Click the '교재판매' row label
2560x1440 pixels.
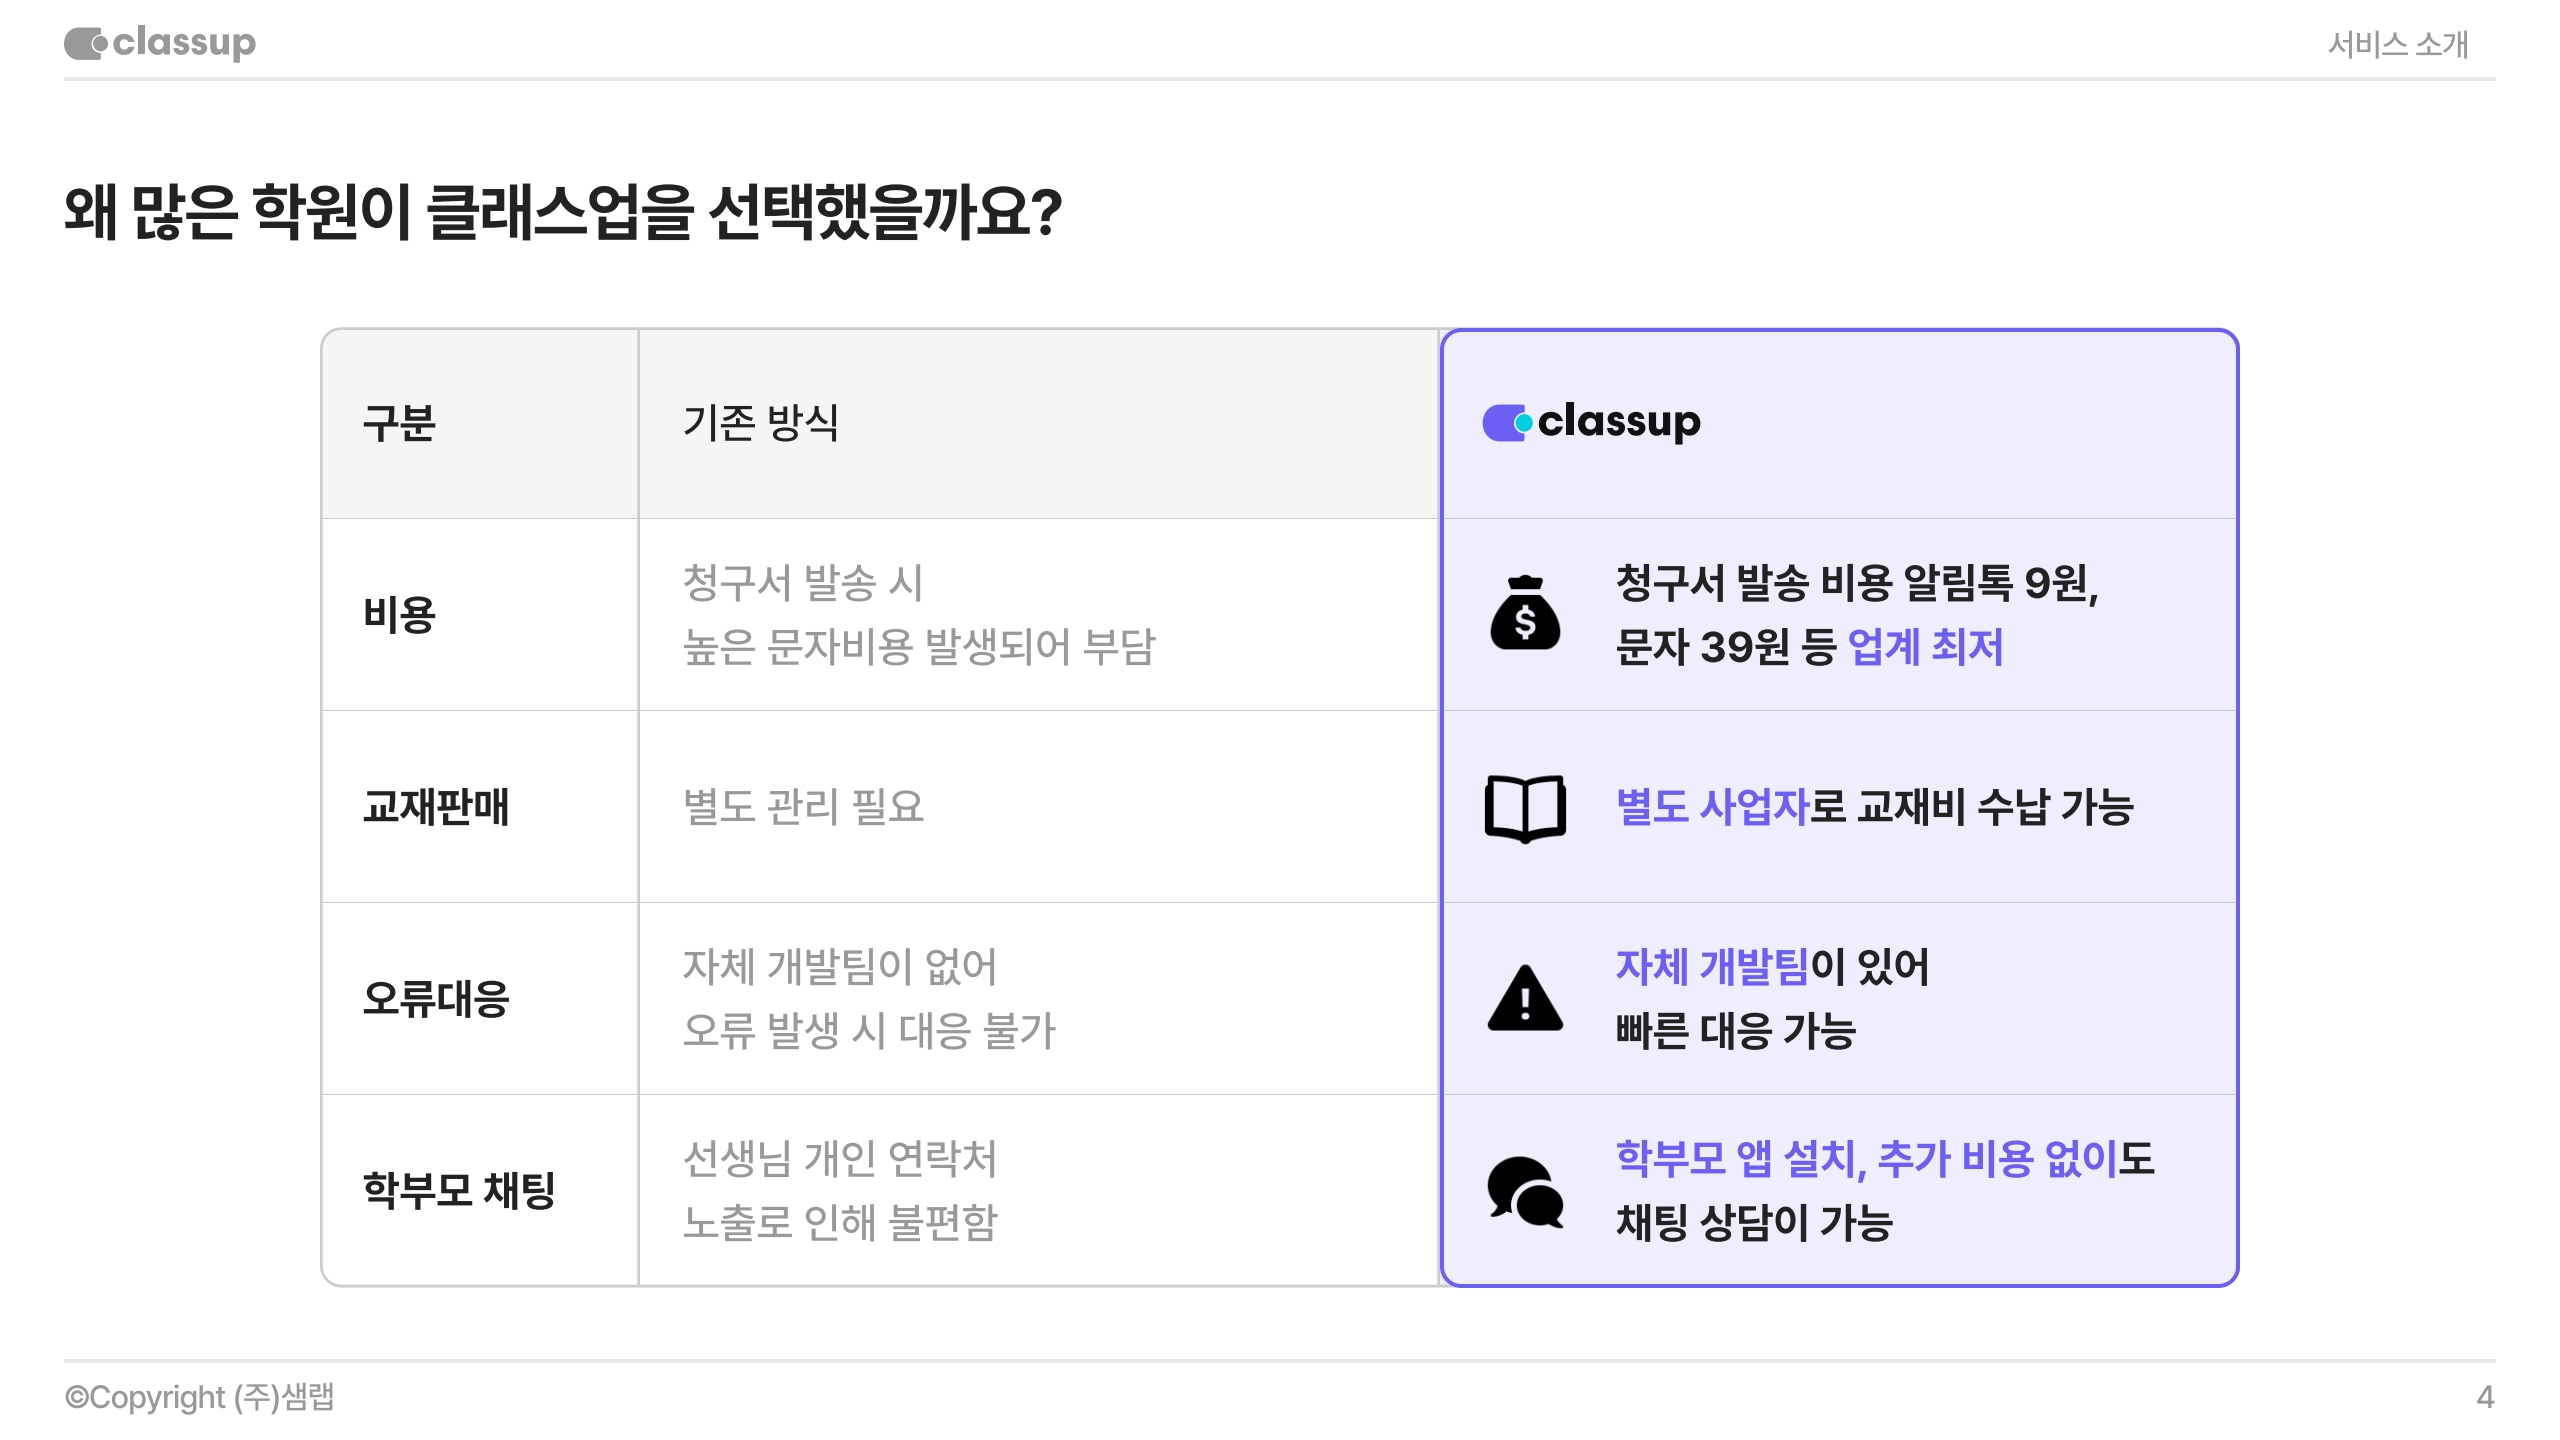(436, 807)
